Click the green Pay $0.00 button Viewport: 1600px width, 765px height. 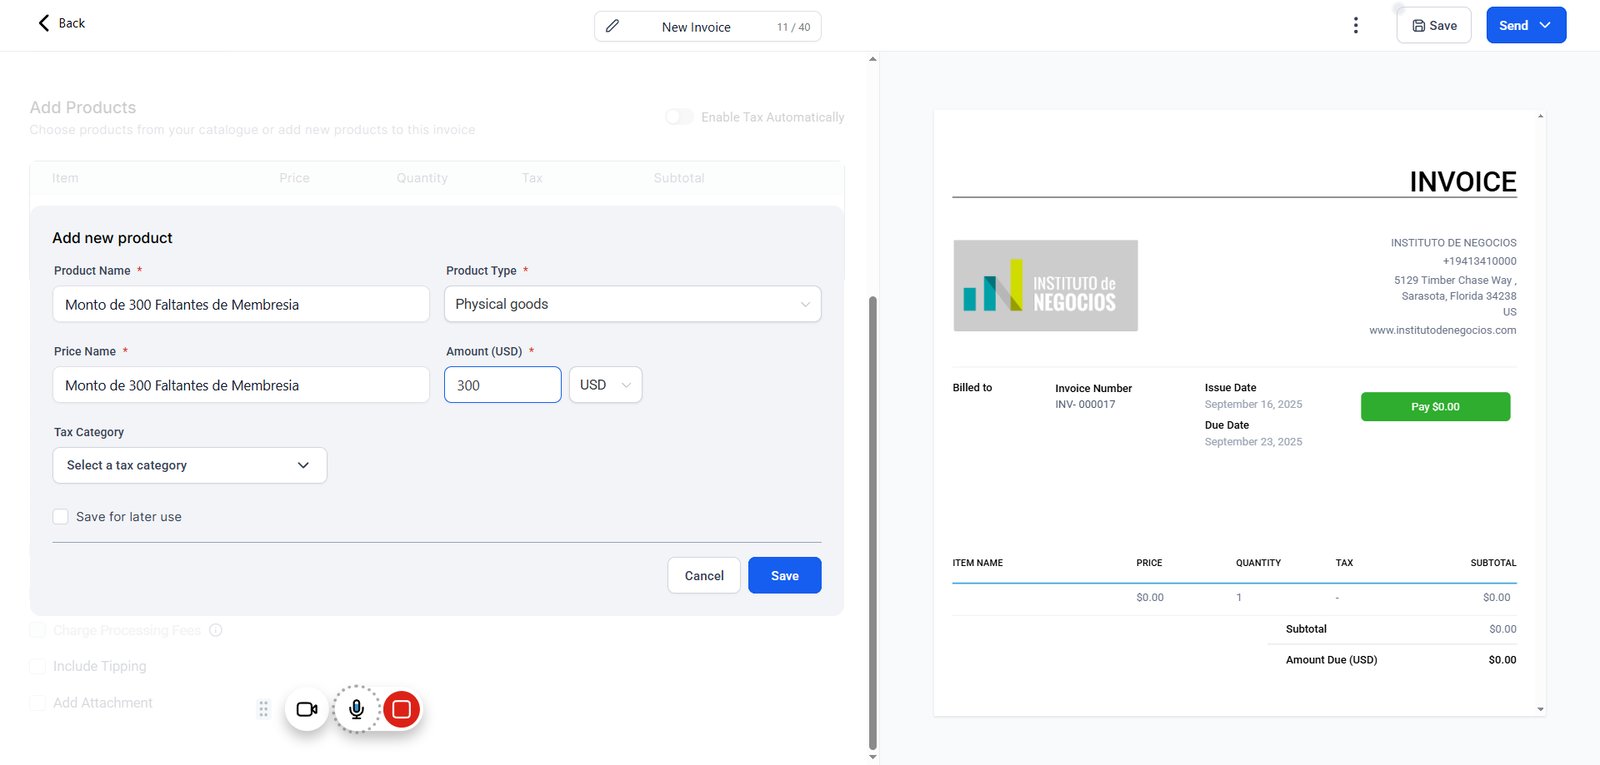tap(1435, 406)
